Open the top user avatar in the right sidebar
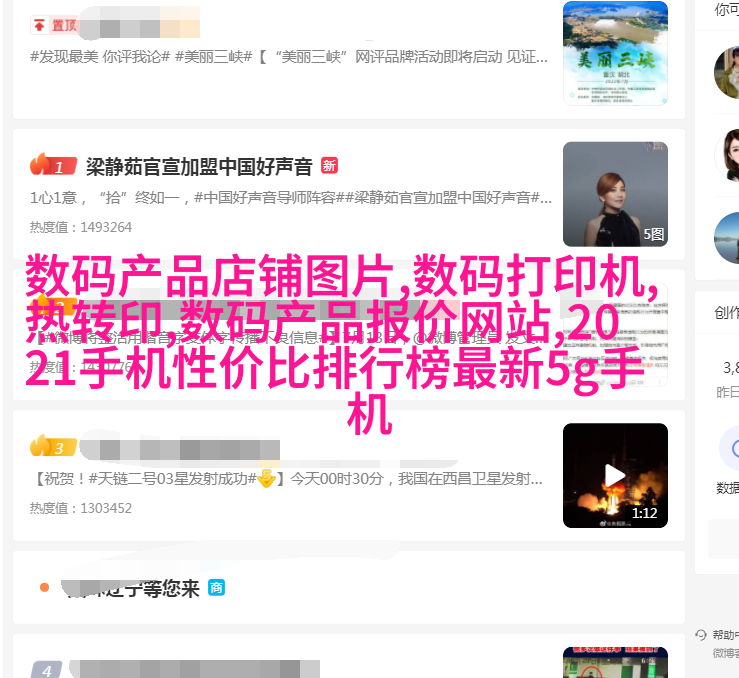This screenshot has width=739, height=678. coord(727,73)
